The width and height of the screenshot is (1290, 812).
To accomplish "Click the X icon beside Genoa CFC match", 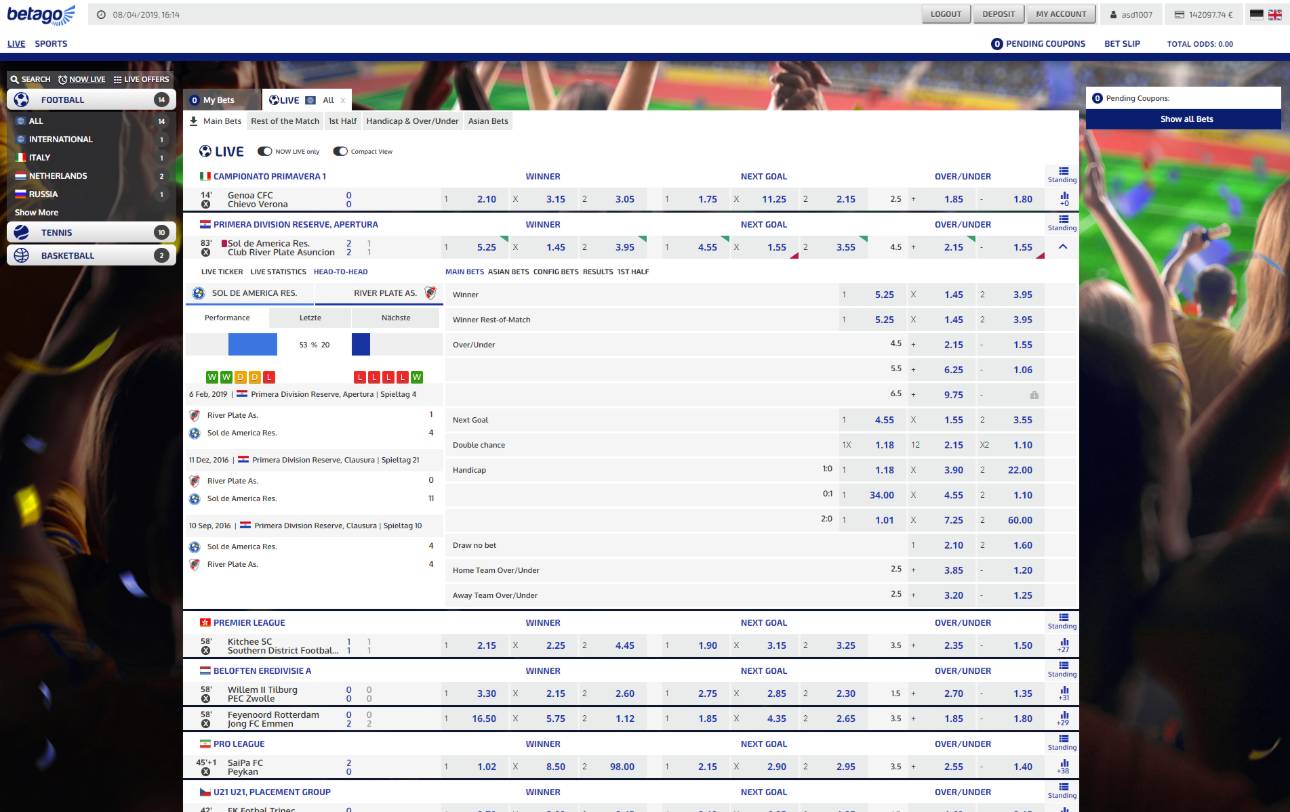I will click(206, 204).
